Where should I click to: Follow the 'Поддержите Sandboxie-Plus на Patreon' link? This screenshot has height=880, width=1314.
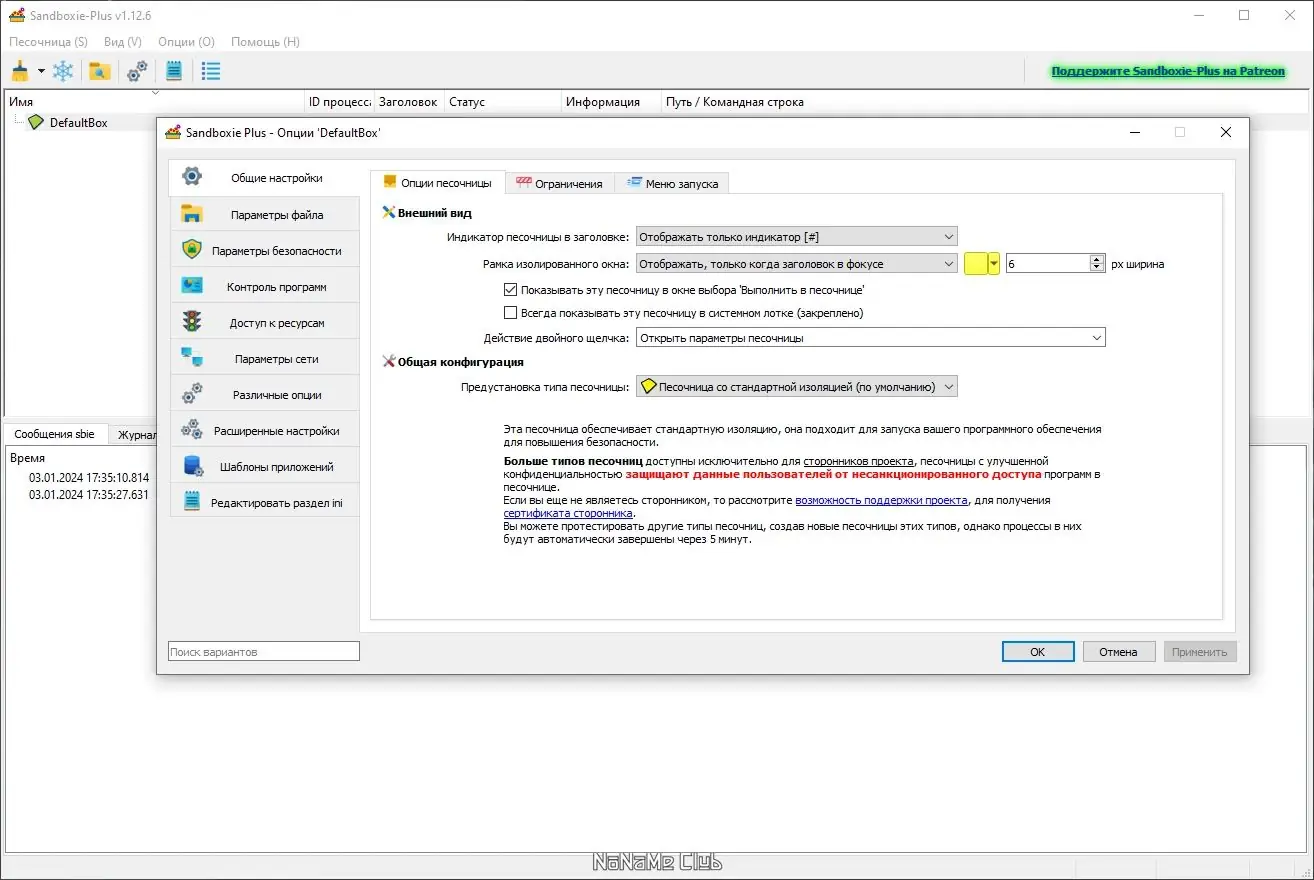click(x=1168, y=72)
